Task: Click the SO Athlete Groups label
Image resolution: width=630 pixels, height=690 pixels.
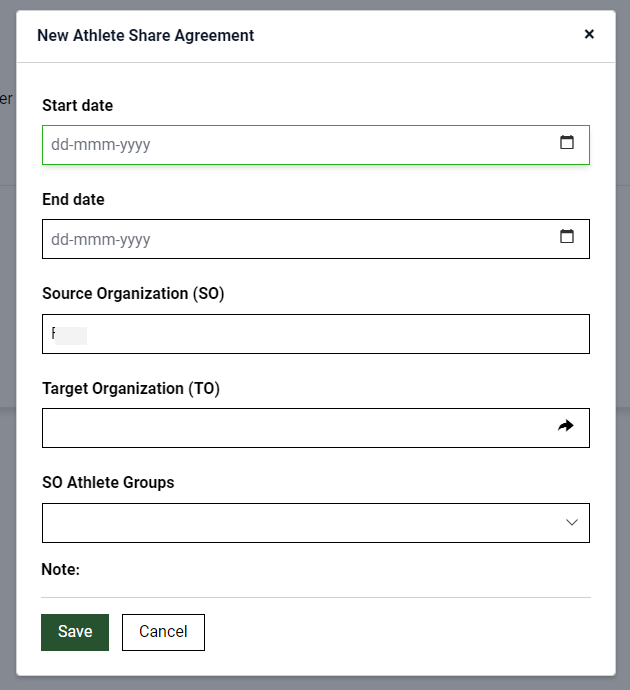Action: (x=108, y=483)
